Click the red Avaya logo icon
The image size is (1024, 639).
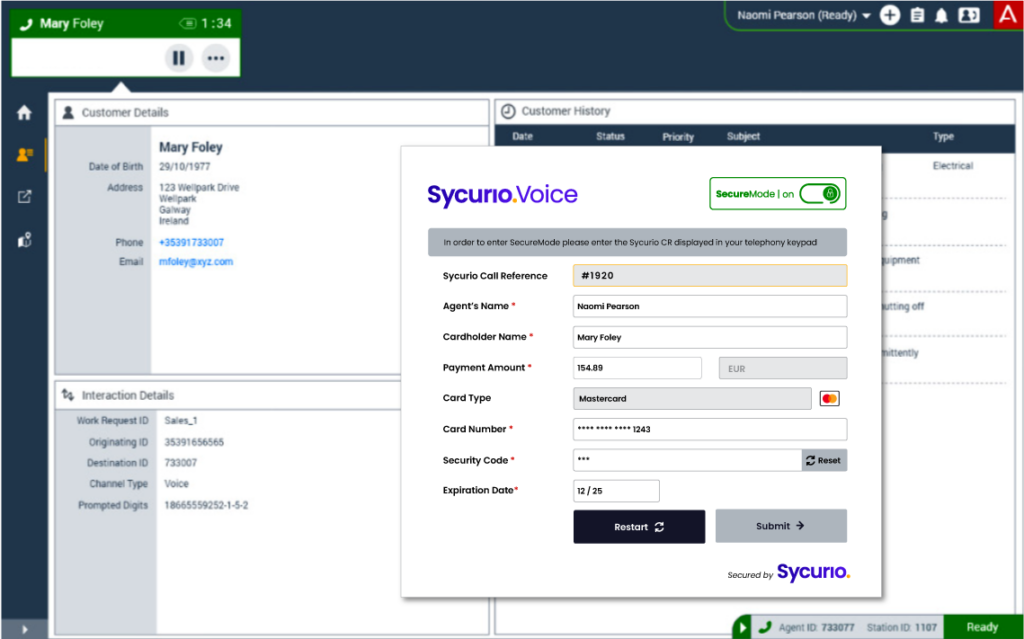coord(1008,14)
